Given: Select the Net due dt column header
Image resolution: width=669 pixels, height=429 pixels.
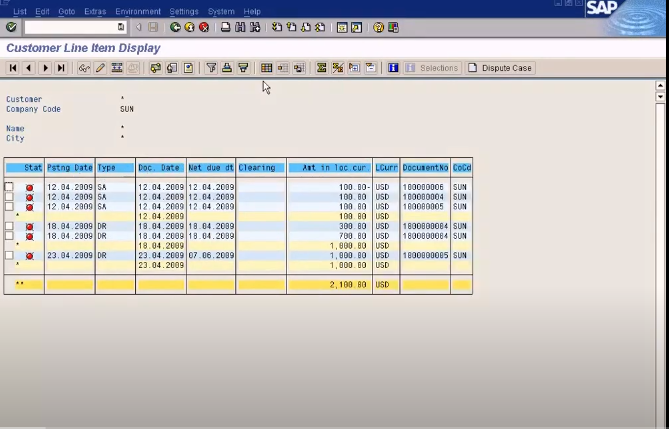Looking at the screenshot, I should click(x=211, y=168).
